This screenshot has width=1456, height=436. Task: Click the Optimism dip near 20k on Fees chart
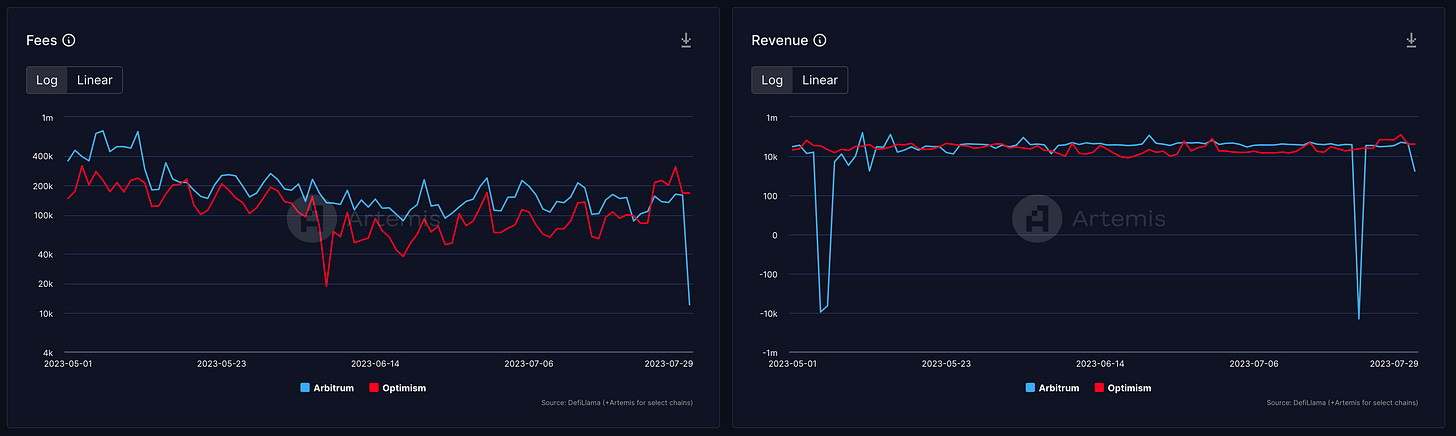(327, 286)
